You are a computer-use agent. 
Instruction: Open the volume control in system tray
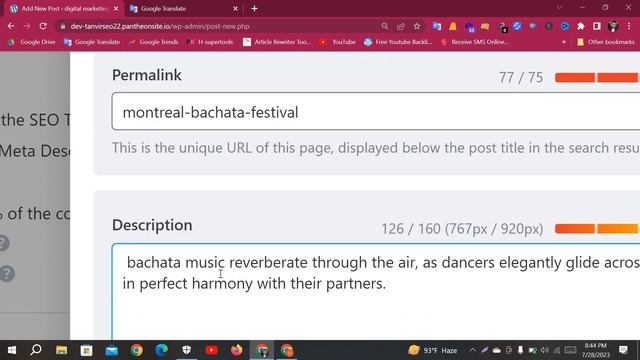[x=544, y=350]
